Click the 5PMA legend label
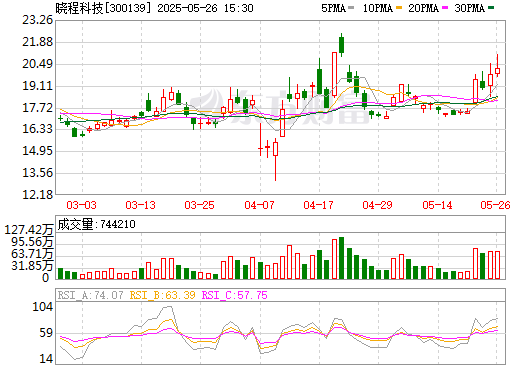The width and height of the screenshot is (520, 365). click(333, 8)
